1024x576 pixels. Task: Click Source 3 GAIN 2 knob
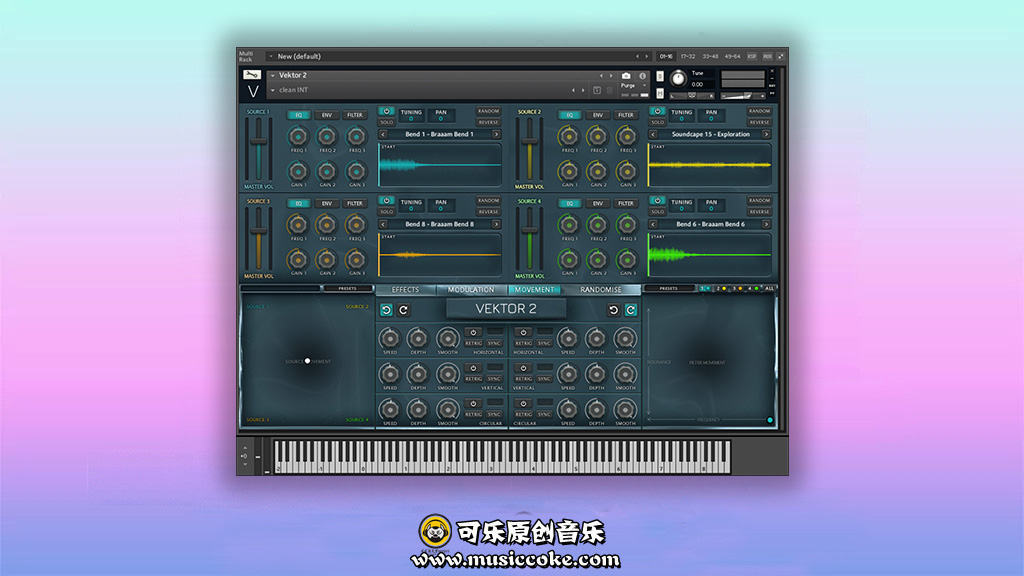(x=327, y=259)
